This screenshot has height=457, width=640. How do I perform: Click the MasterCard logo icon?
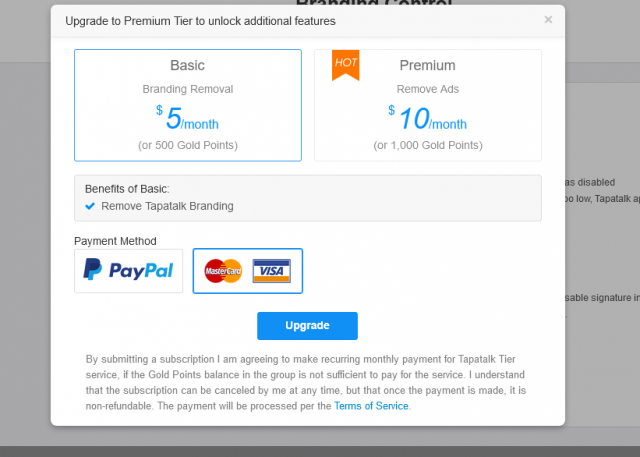pos(223,271)
